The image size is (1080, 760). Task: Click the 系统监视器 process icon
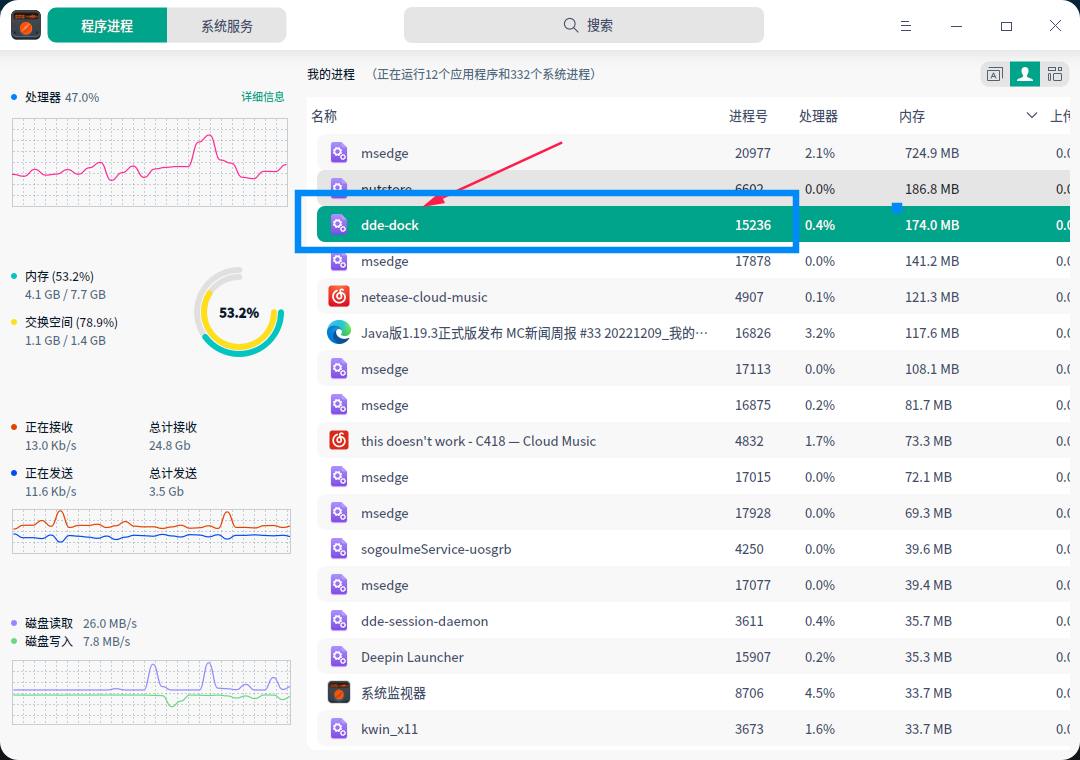pyautogui.click(x=339, y=693)
